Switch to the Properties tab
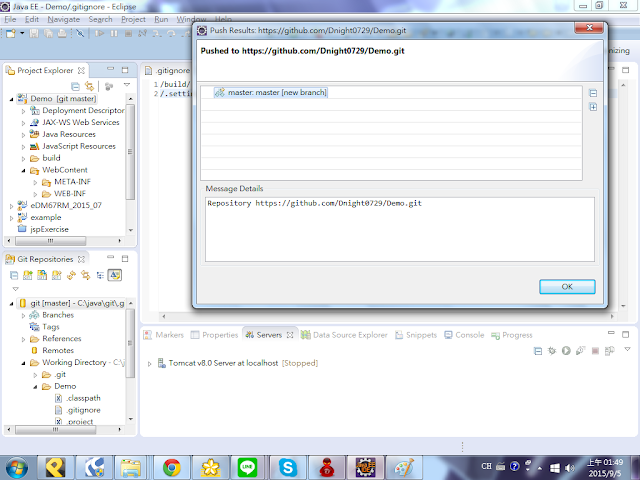This screenshot has height=480, width=640. (215, 335)
